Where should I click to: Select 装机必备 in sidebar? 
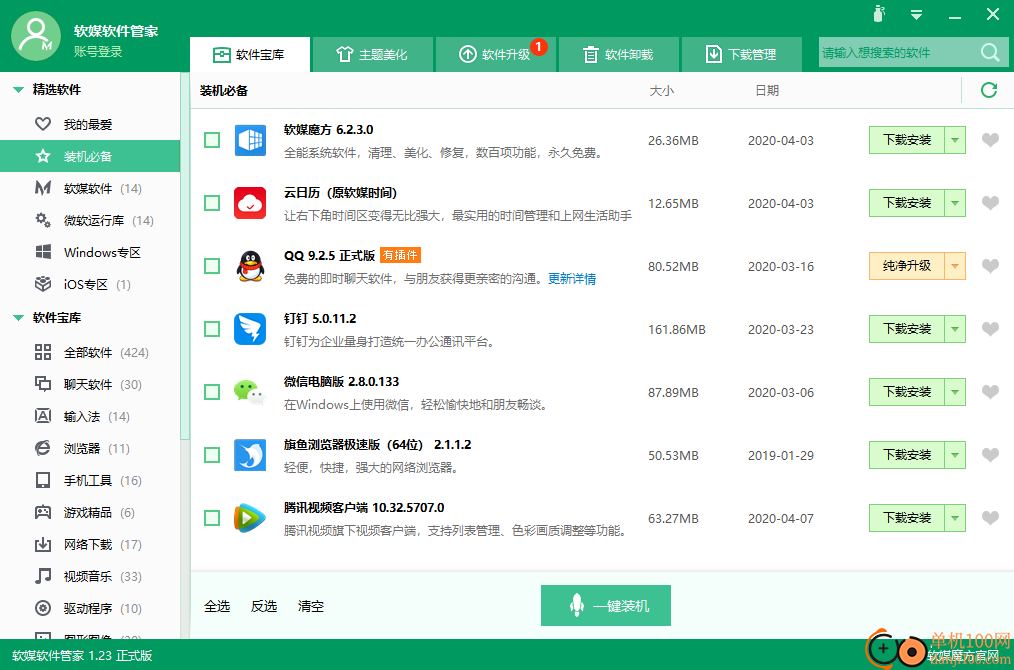[91, 156]
